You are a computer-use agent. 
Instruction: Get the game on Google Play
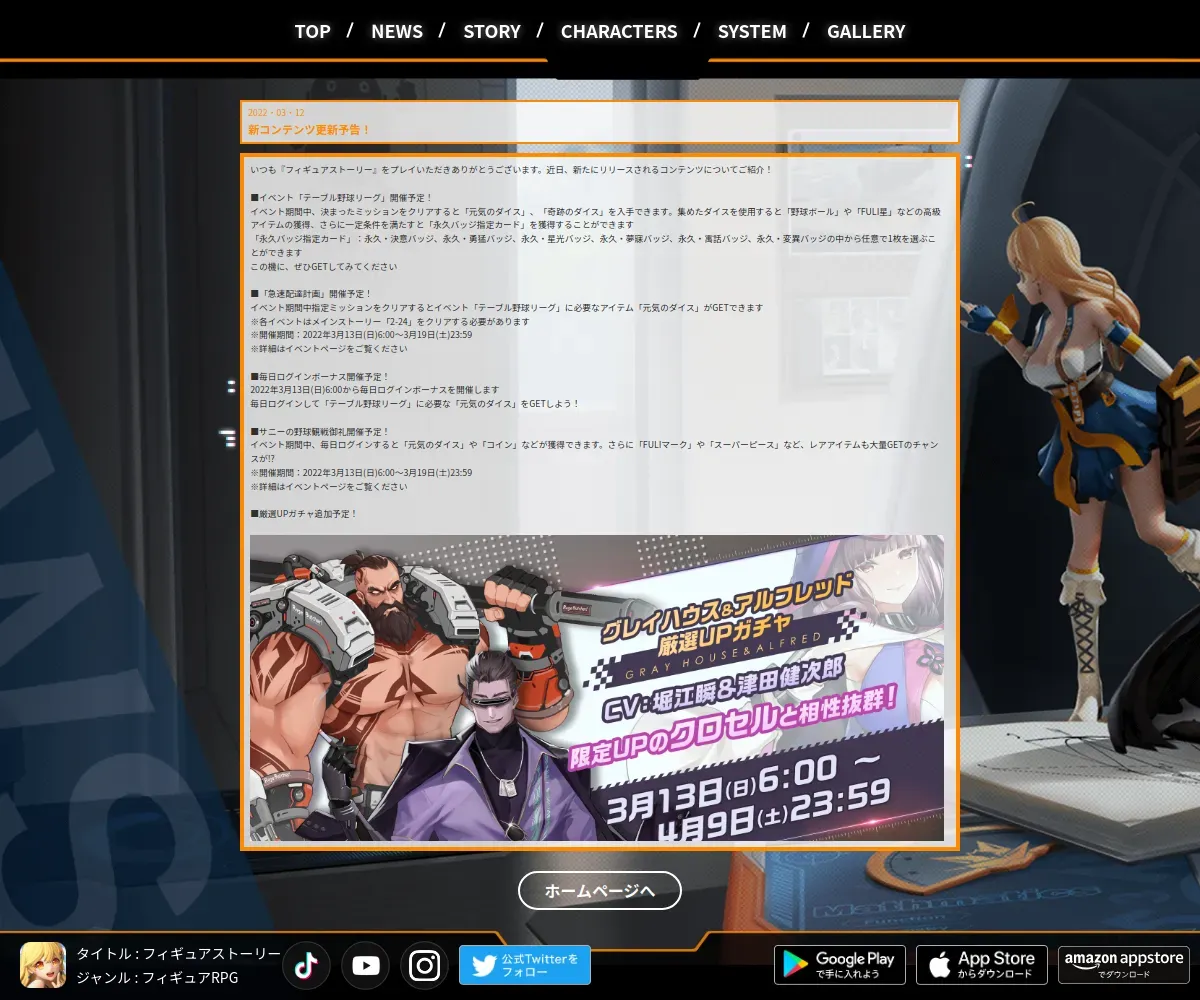(x=840, y=965)
